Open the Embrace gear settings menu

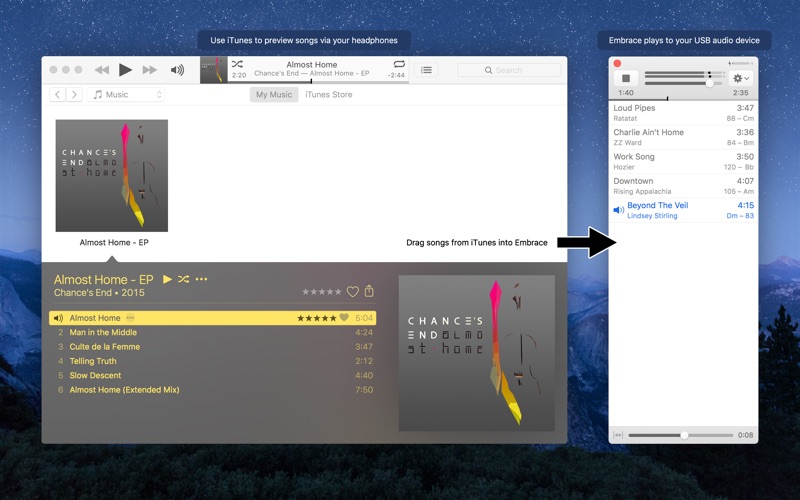(x=741, y=78)
